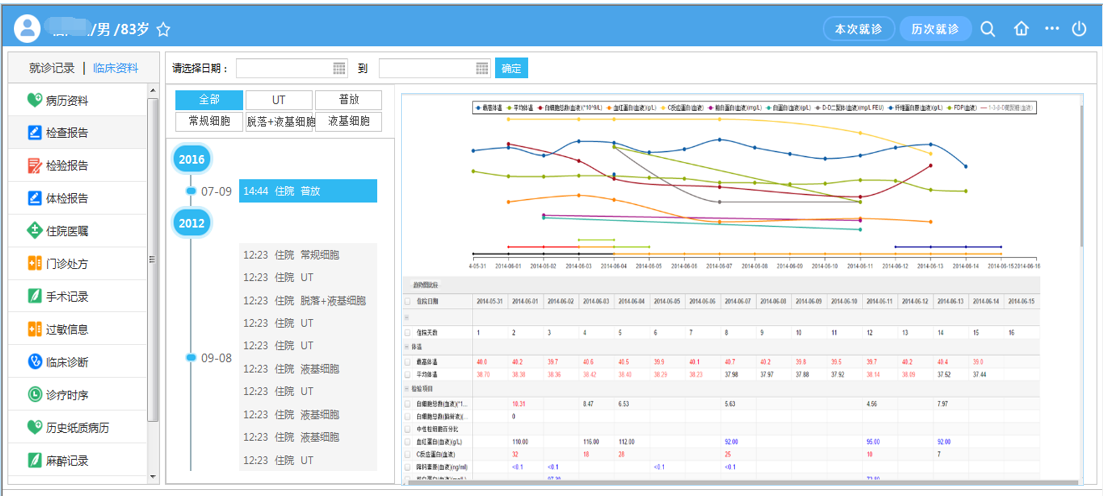Click the 确定 confirm button
This screenshot has height=496, width=1103.
coord(511,68)
